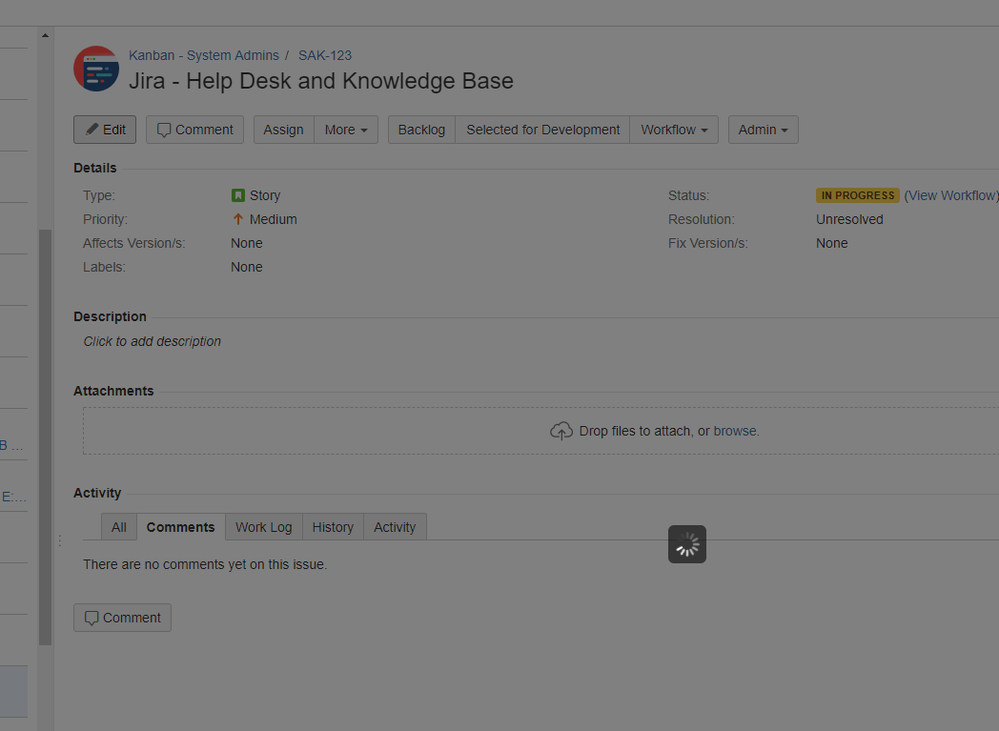The height and width of the screenshot is (731, 999).
Task: Switch to the History tab
Action: click(x=333, y=527)
